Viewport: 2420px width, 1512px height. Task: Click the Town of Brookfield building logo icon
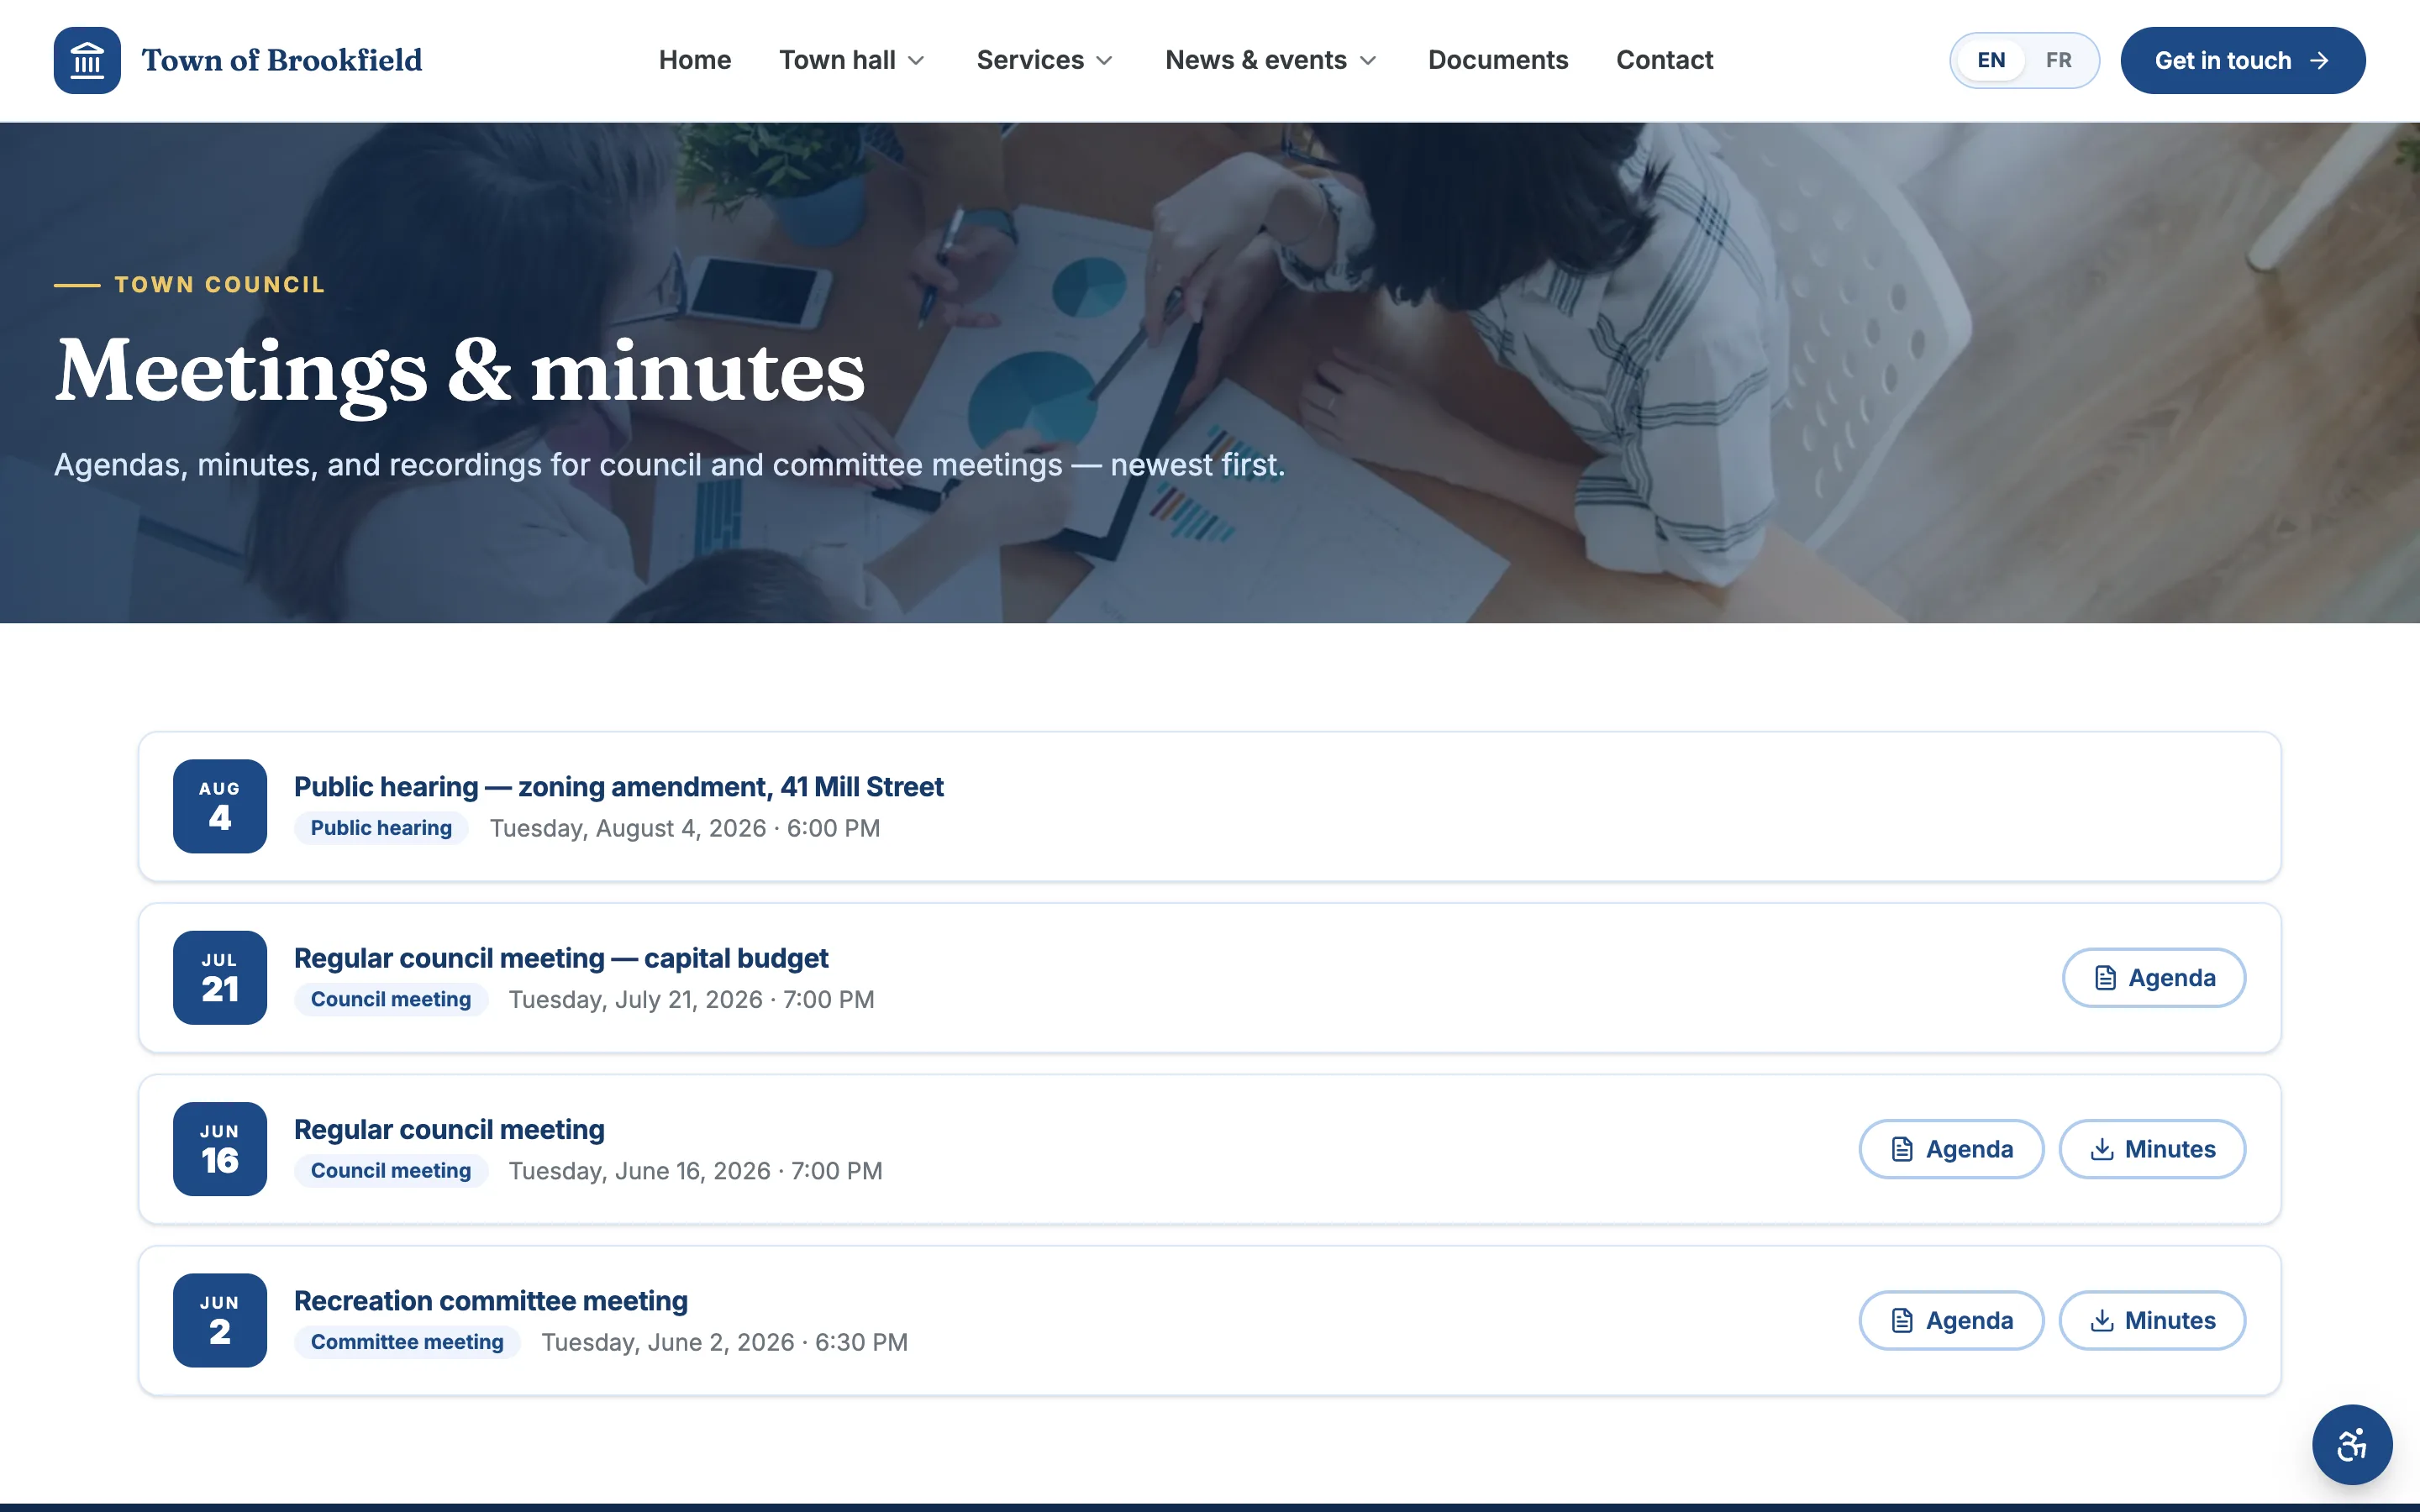(87, 60)
